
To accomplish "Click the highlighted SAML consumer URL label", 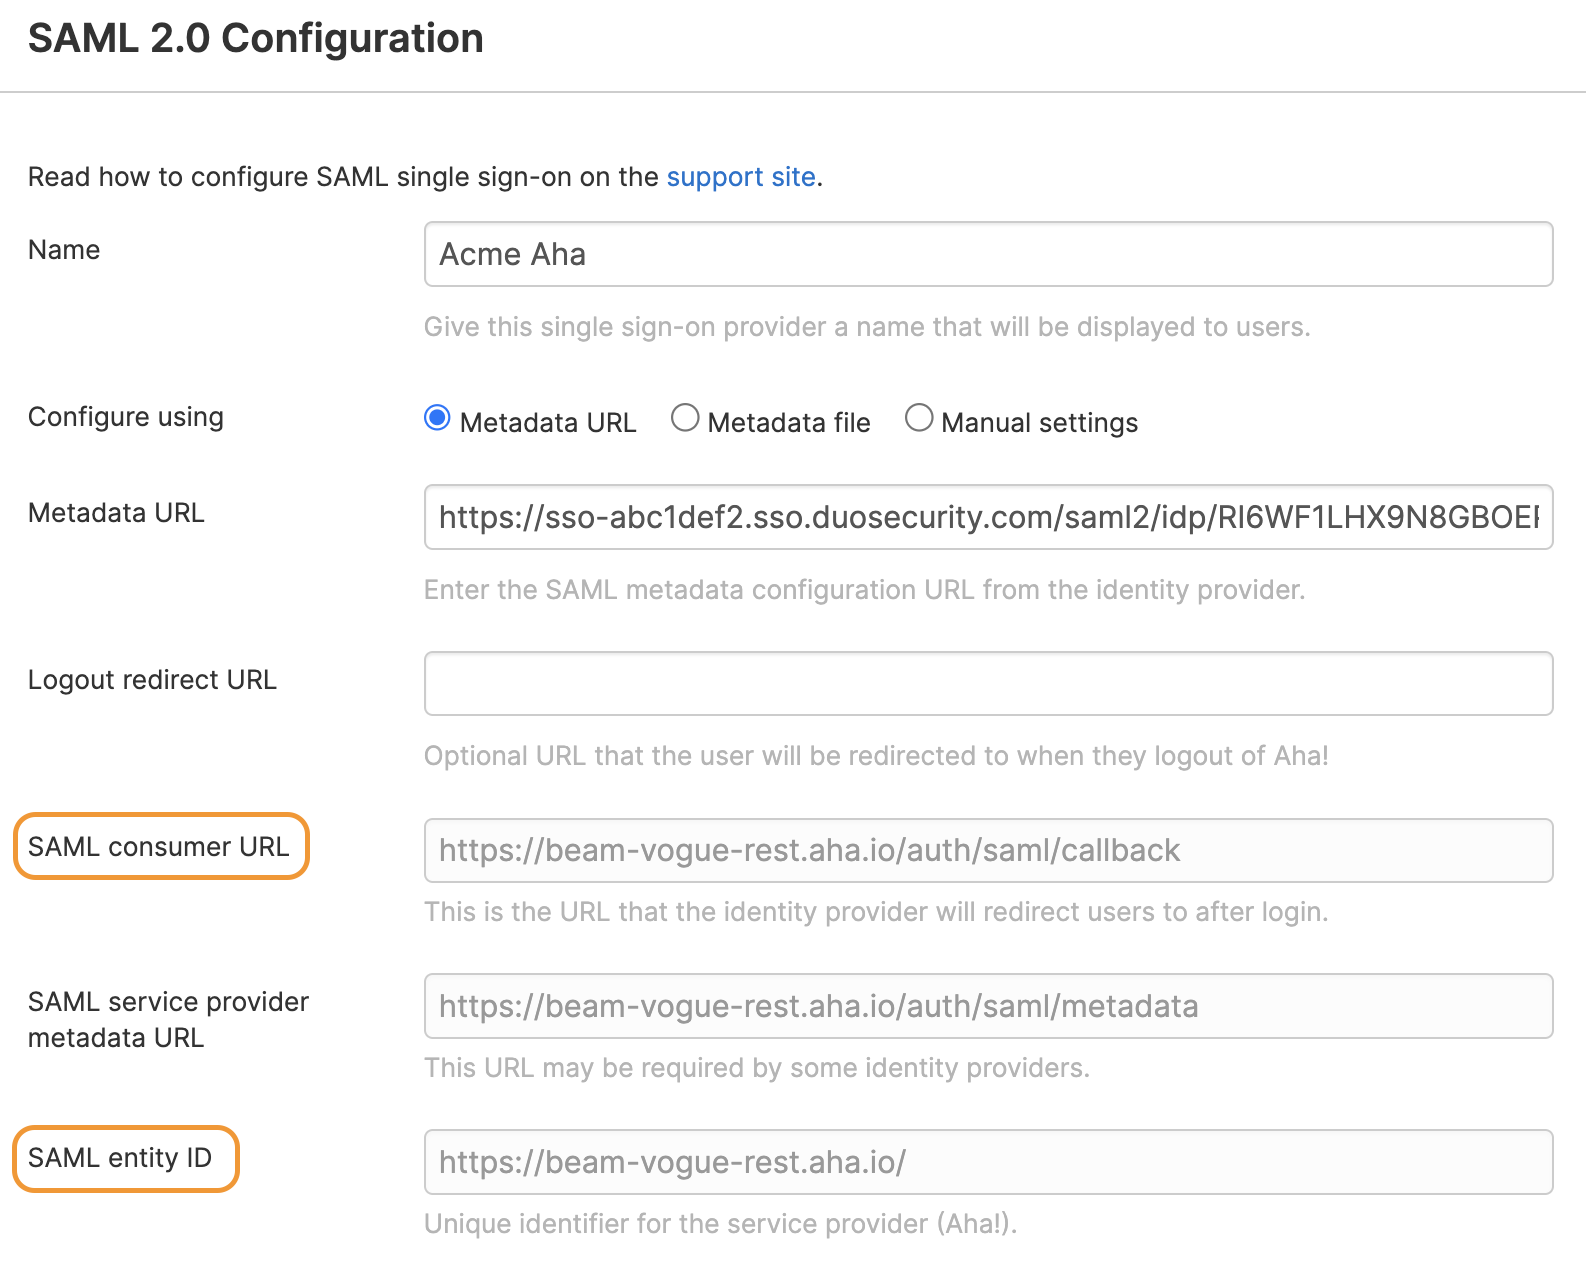I will click(x=160, y=847).
